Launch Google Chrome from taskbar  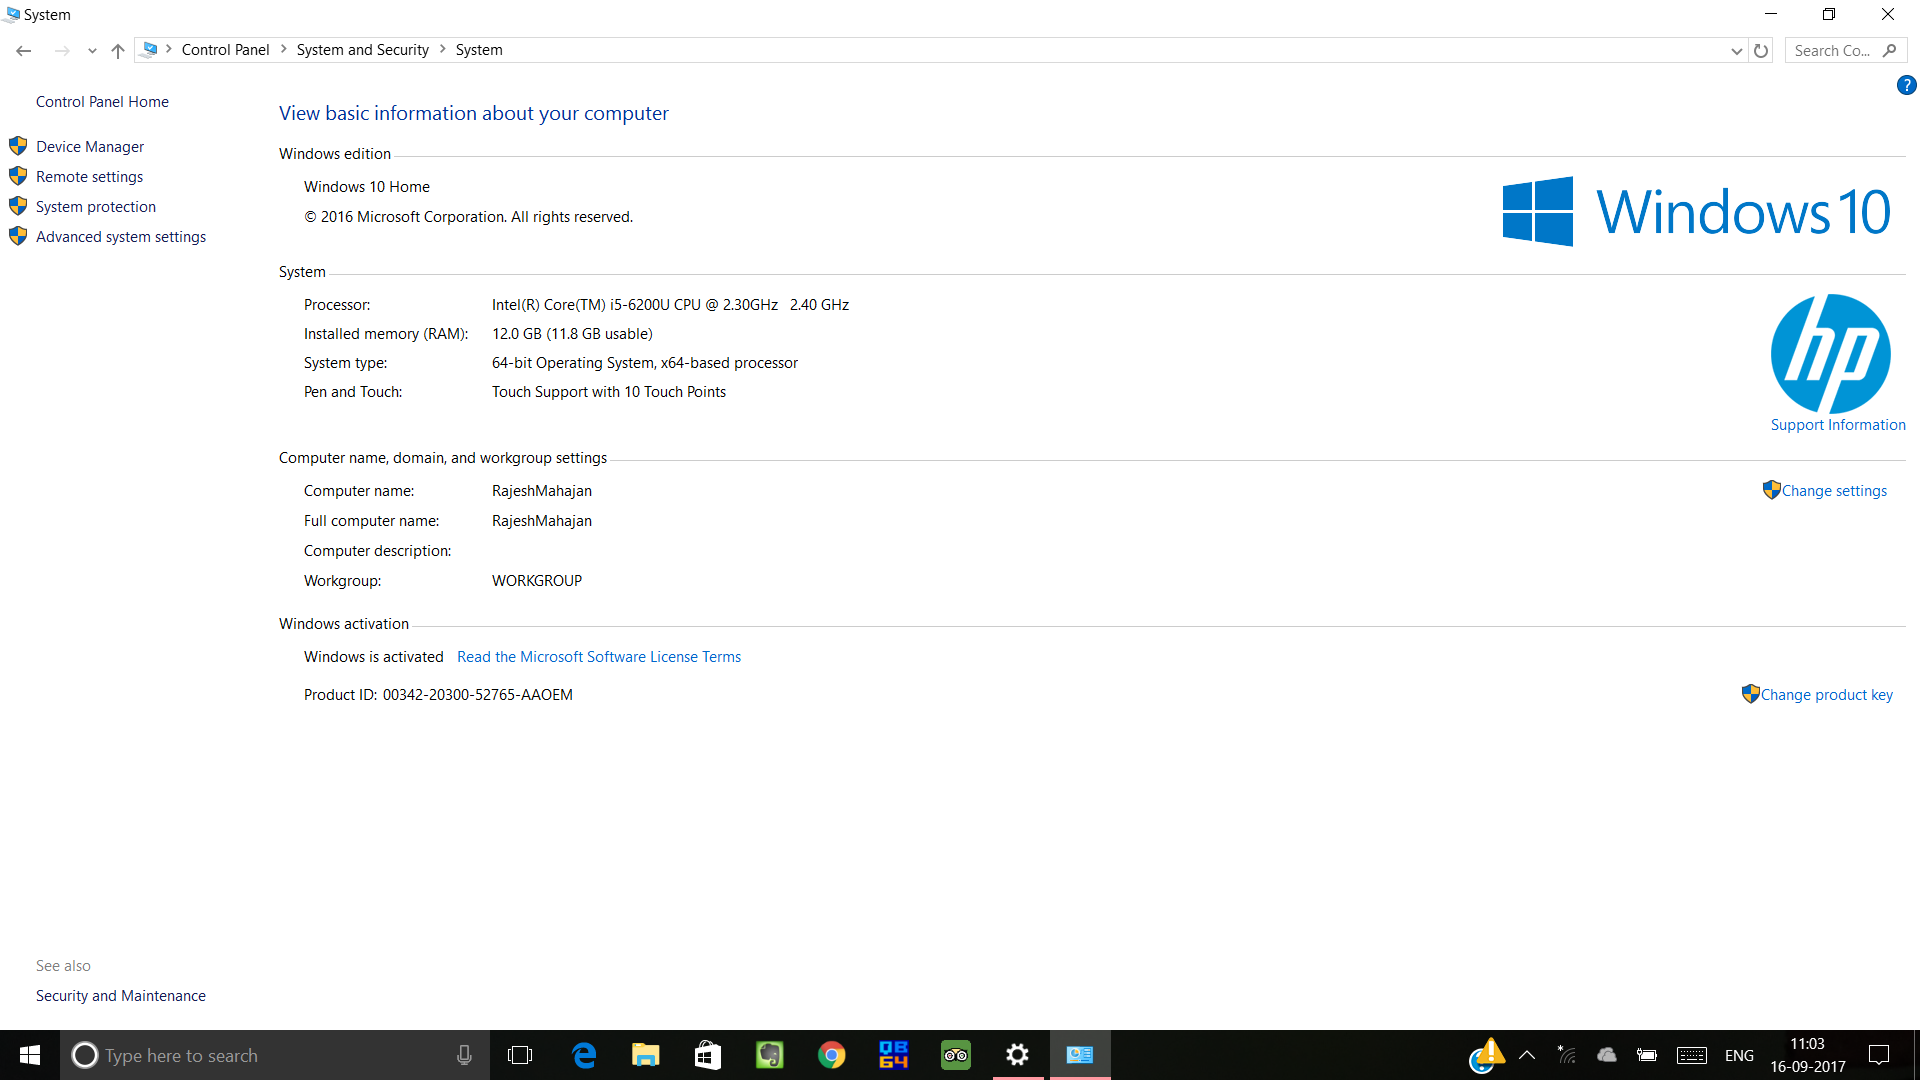832,1055
